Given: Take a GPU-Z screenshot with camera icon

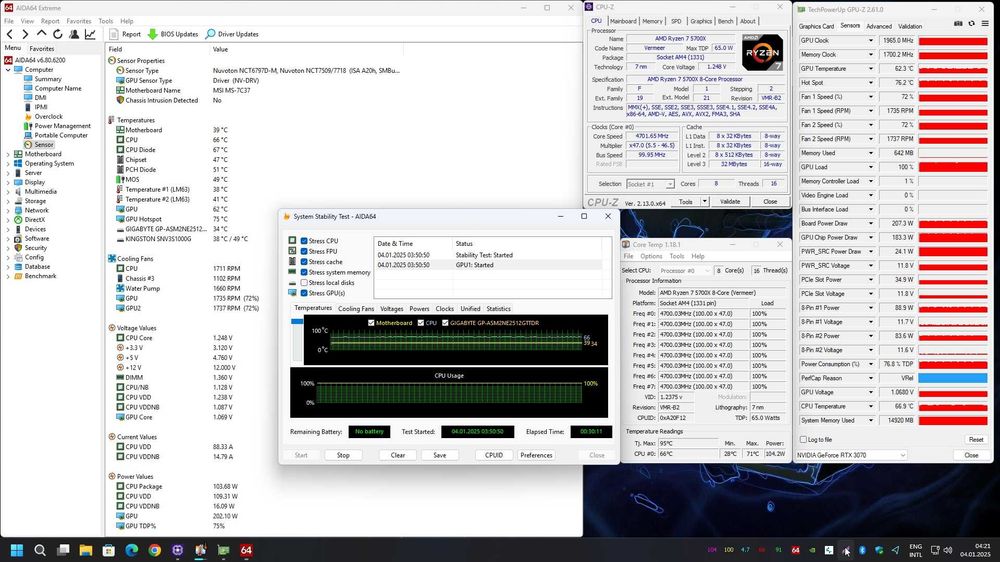Looking at the screenshot, I should coord(958,24).
